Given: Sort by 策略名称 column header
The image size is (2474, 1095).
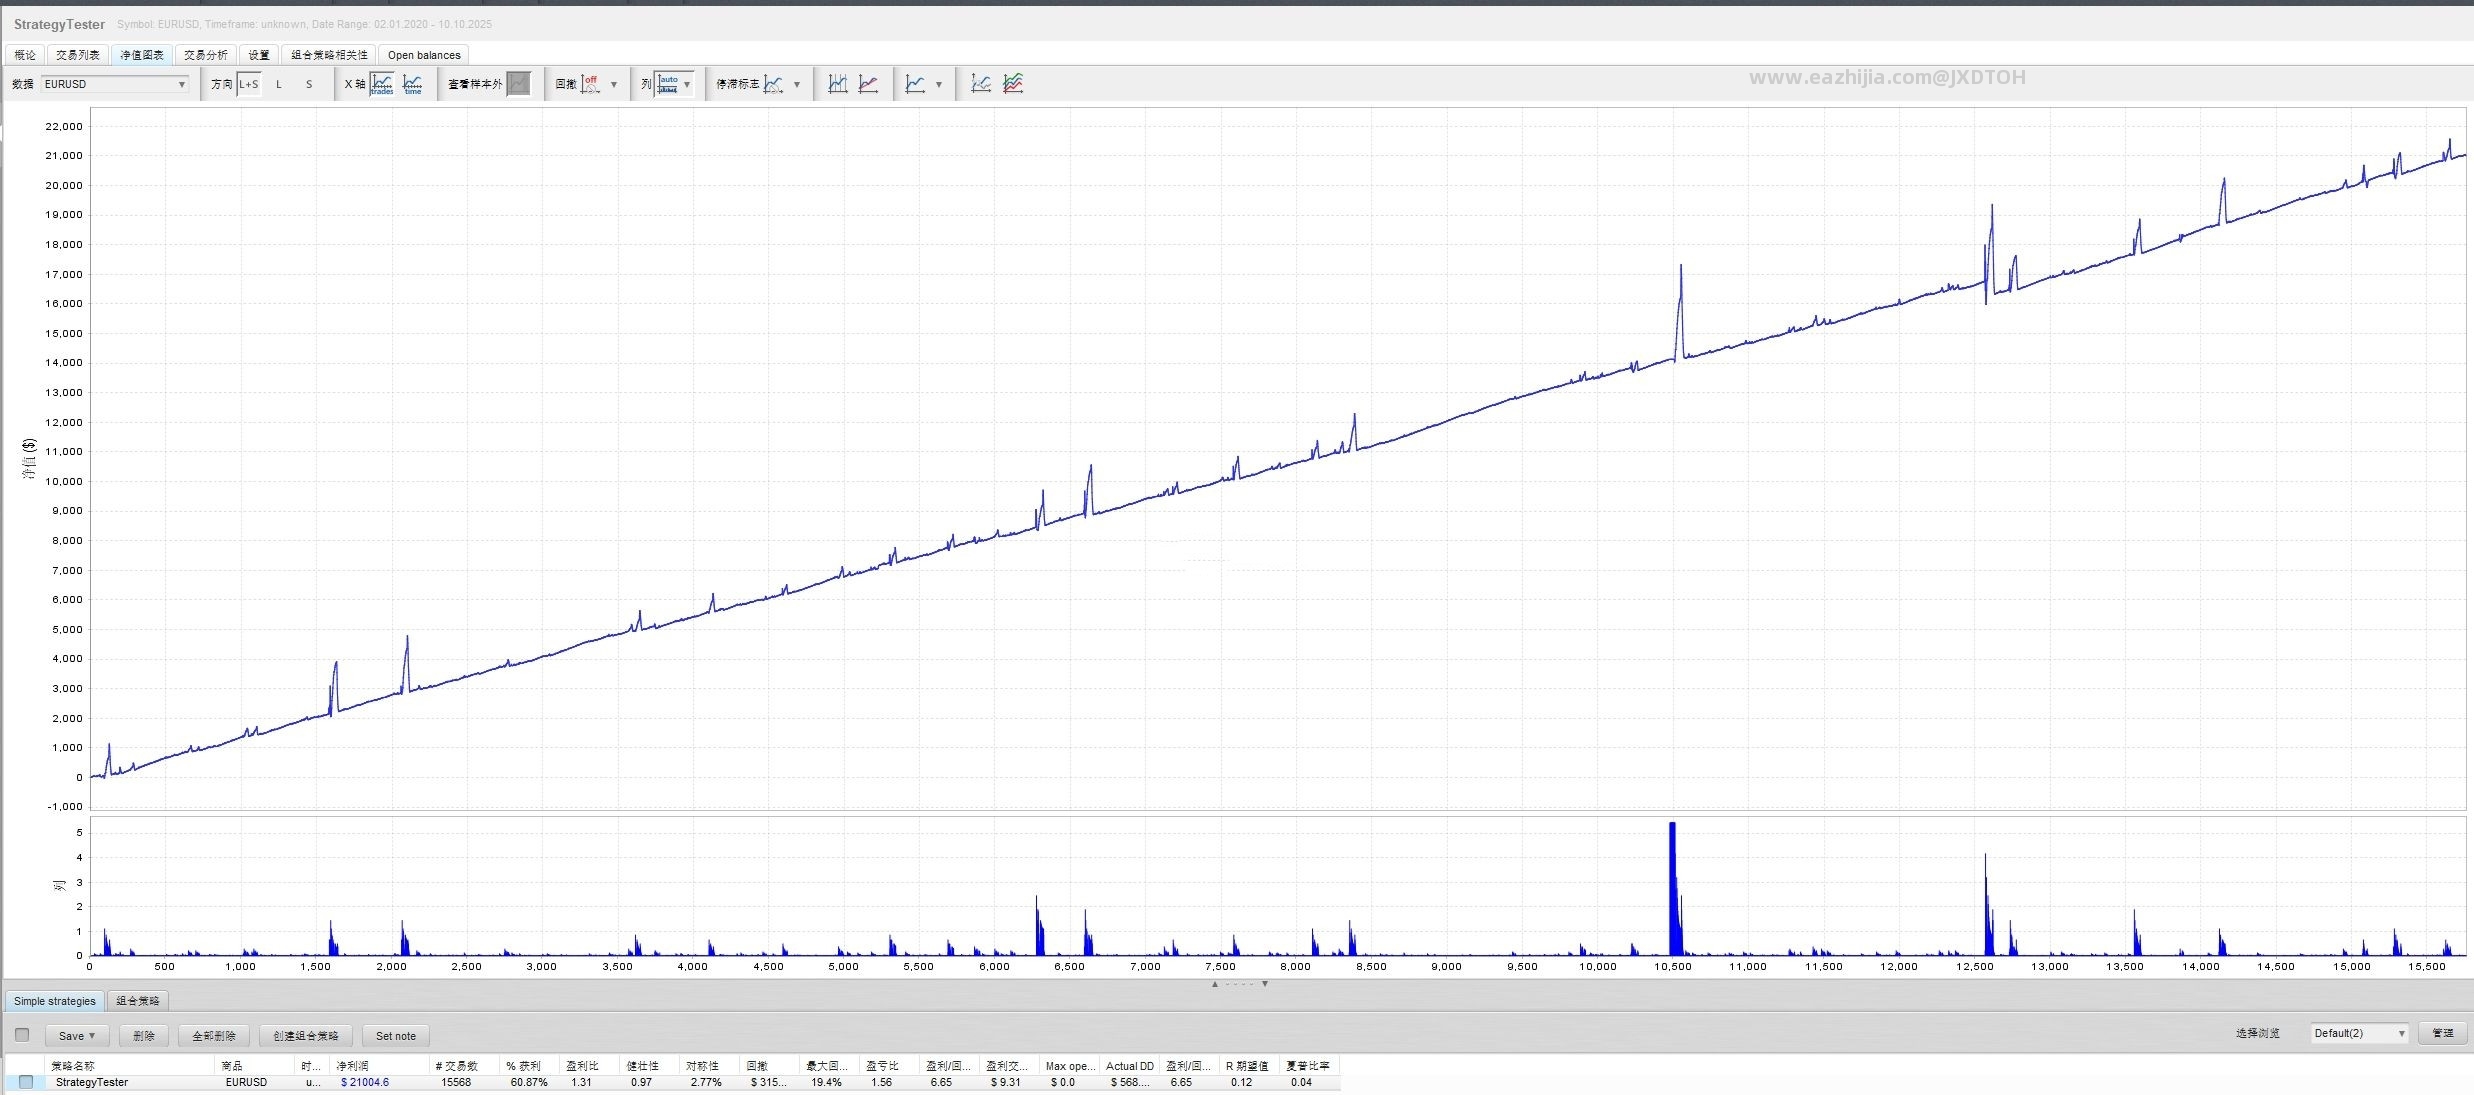Looking at the screenshot, I should click(x=130, y=1066).
